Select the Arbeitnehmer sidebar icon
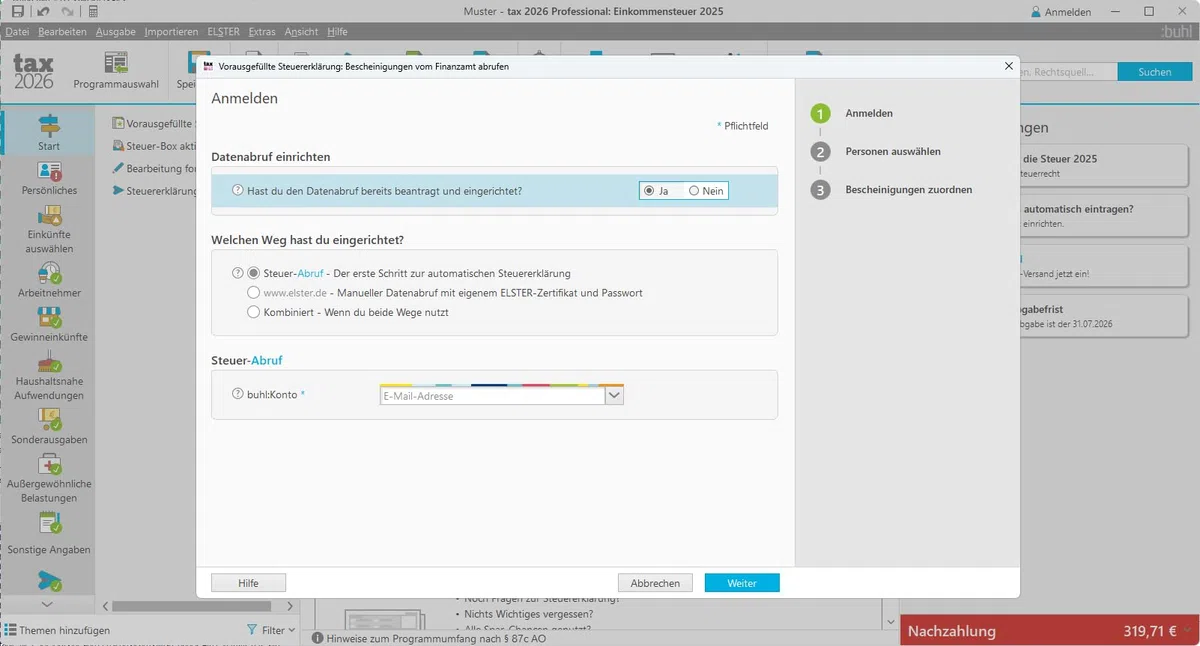The height and width of the screenshot is (646, 1200). [x=49, y=274]
